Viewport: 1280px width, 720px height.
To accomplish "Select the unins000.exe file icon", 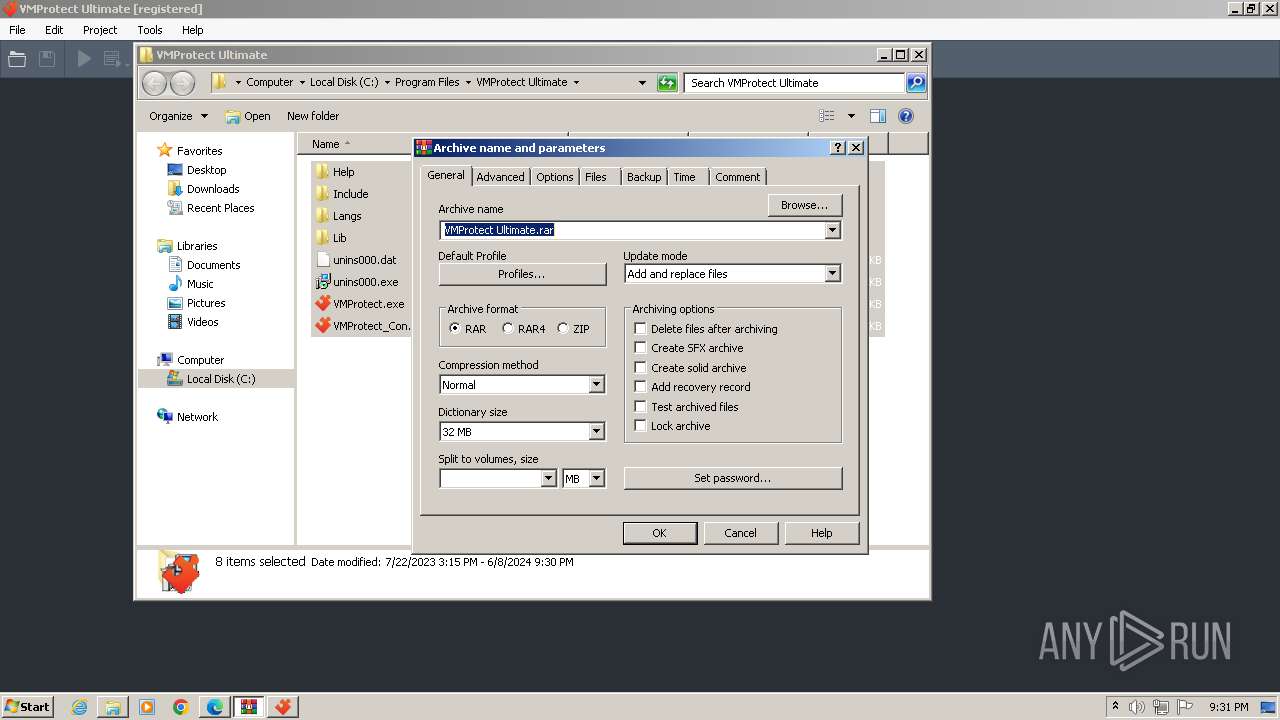I will coord(322,282).
